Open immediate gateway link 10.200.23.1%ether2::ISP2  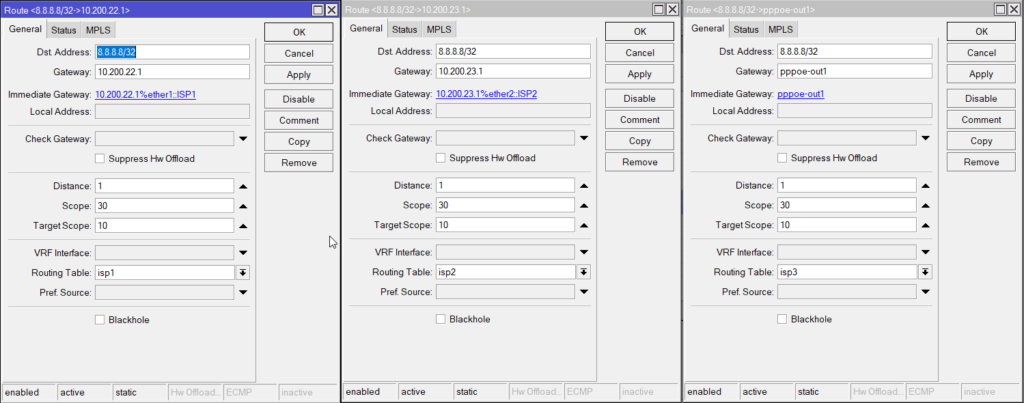point(487,94)
